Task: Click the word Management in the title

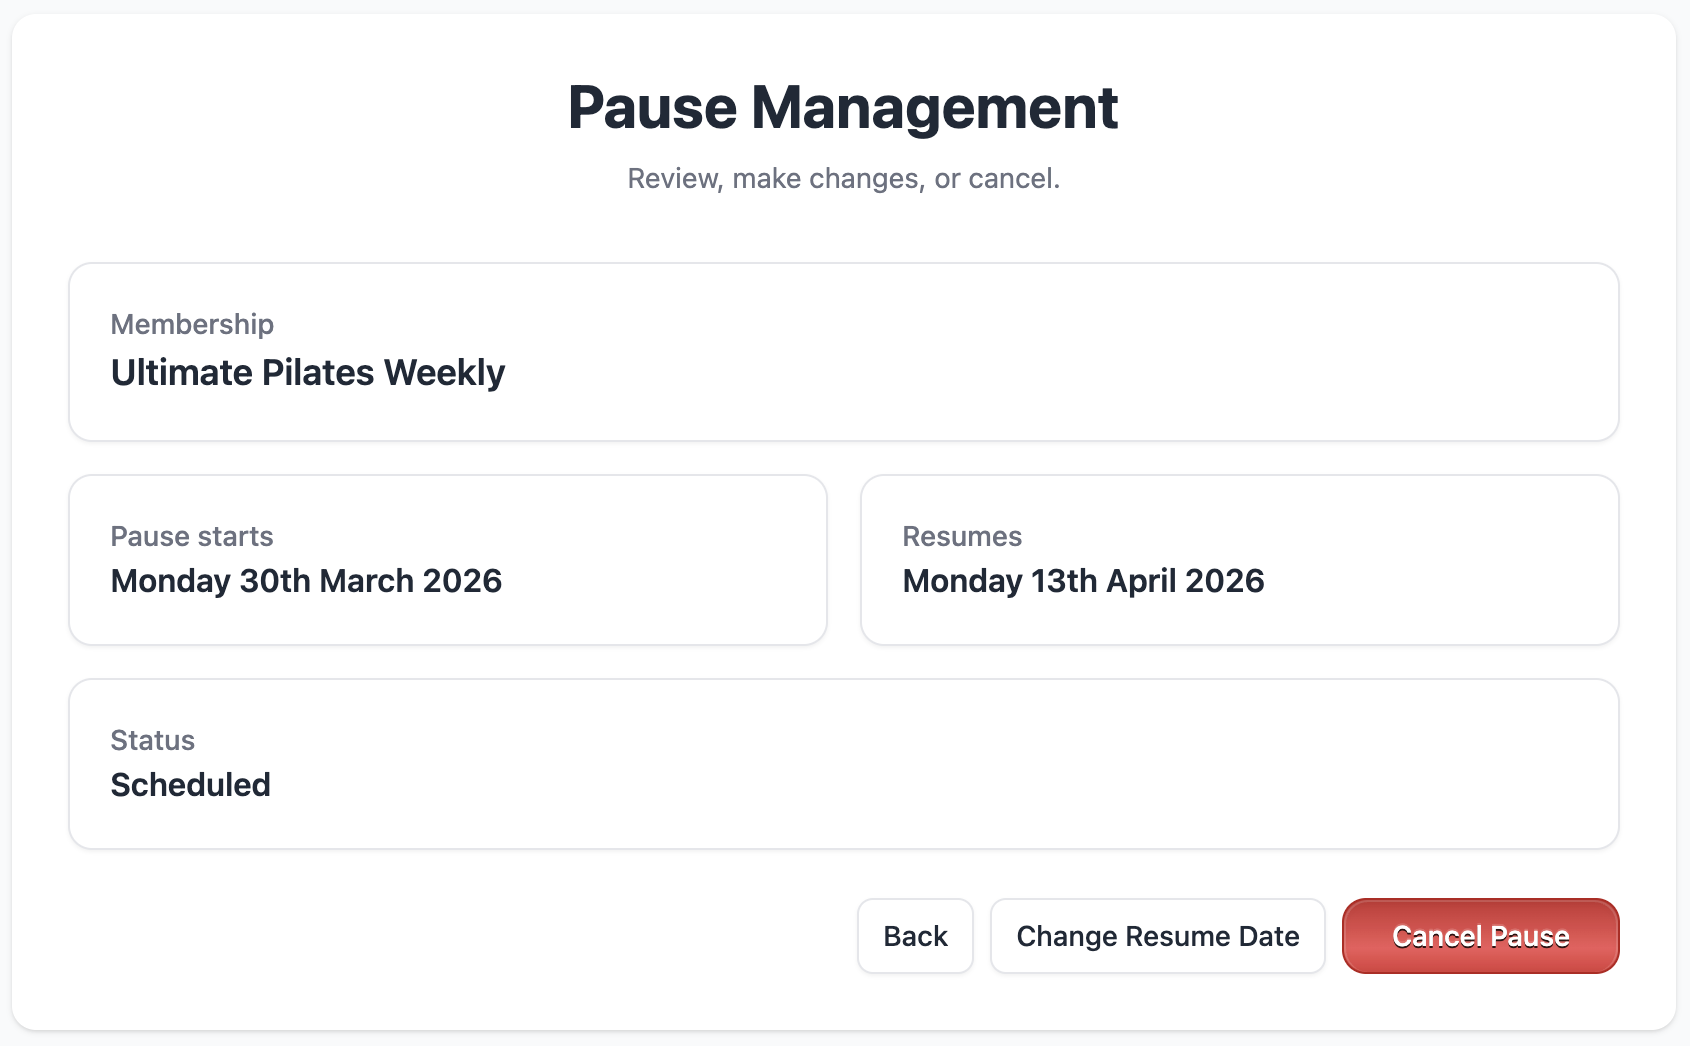Action: 935,107
